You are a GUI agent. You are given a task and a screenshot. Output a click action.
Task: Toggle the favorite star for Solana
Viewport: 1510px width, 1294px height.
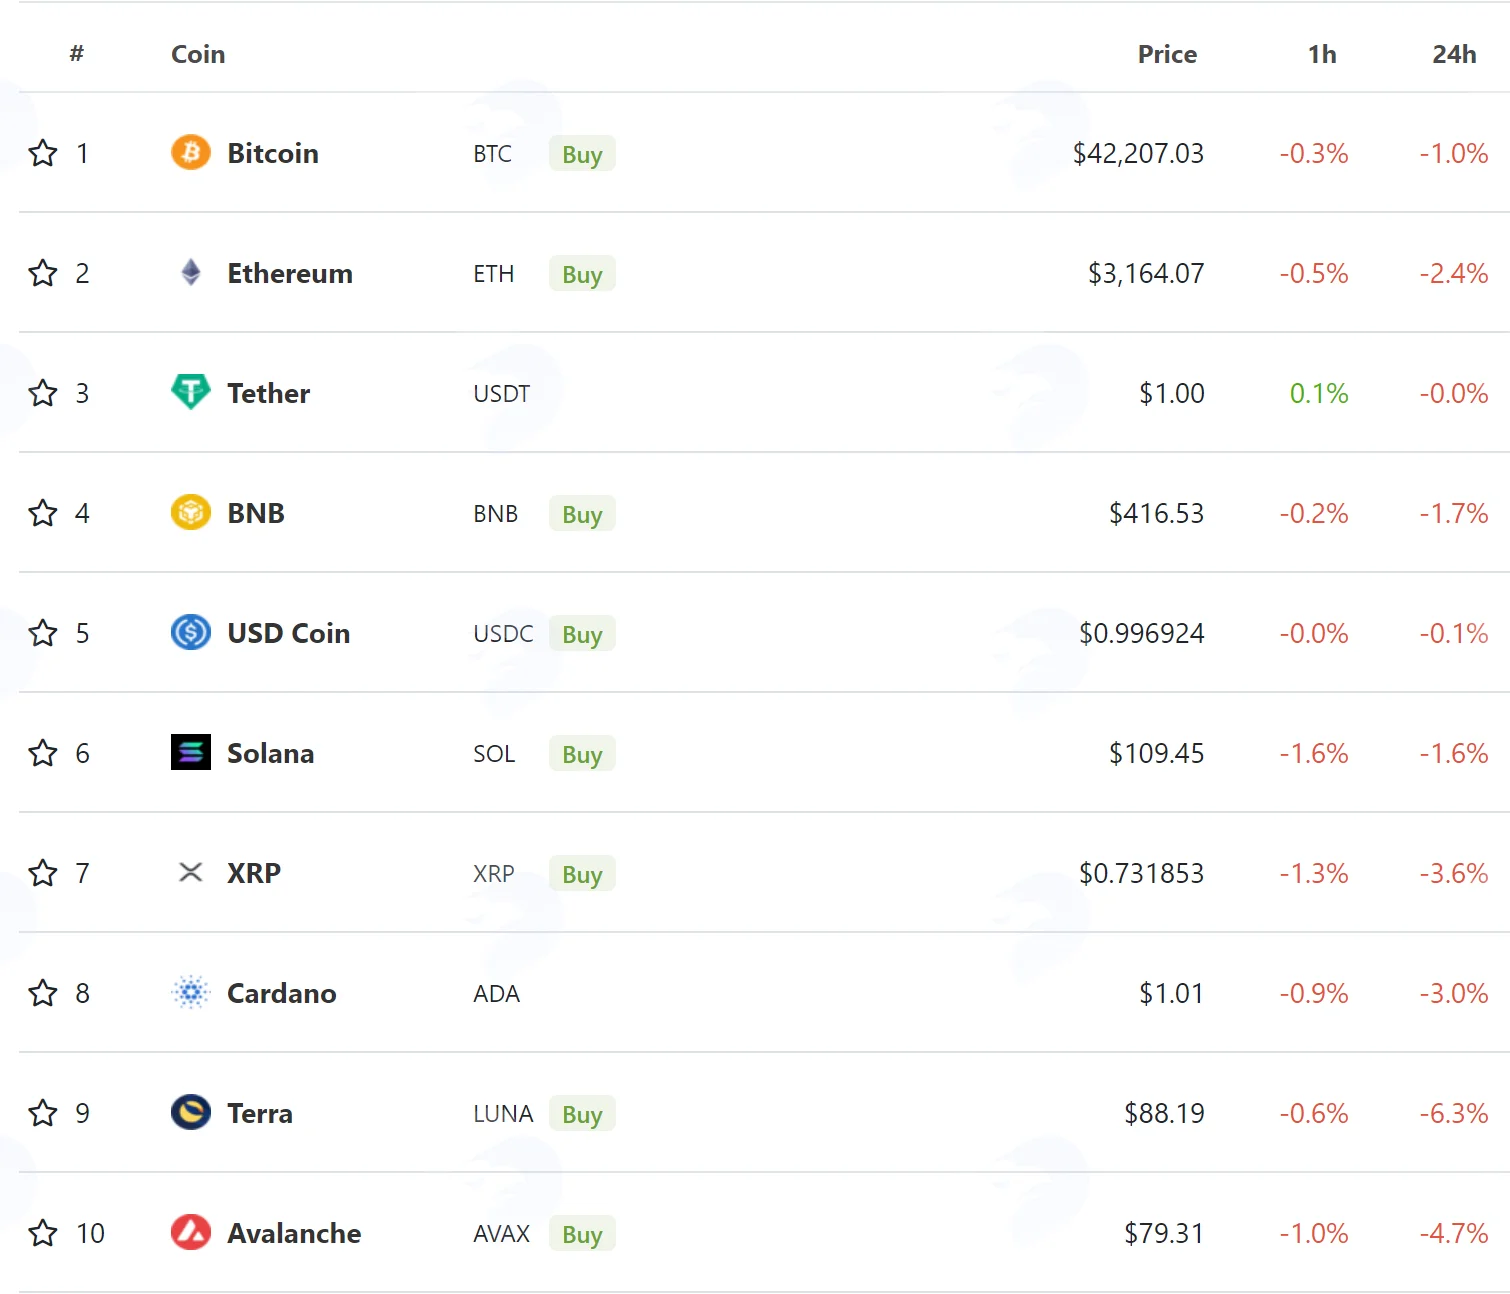point(43,753)
